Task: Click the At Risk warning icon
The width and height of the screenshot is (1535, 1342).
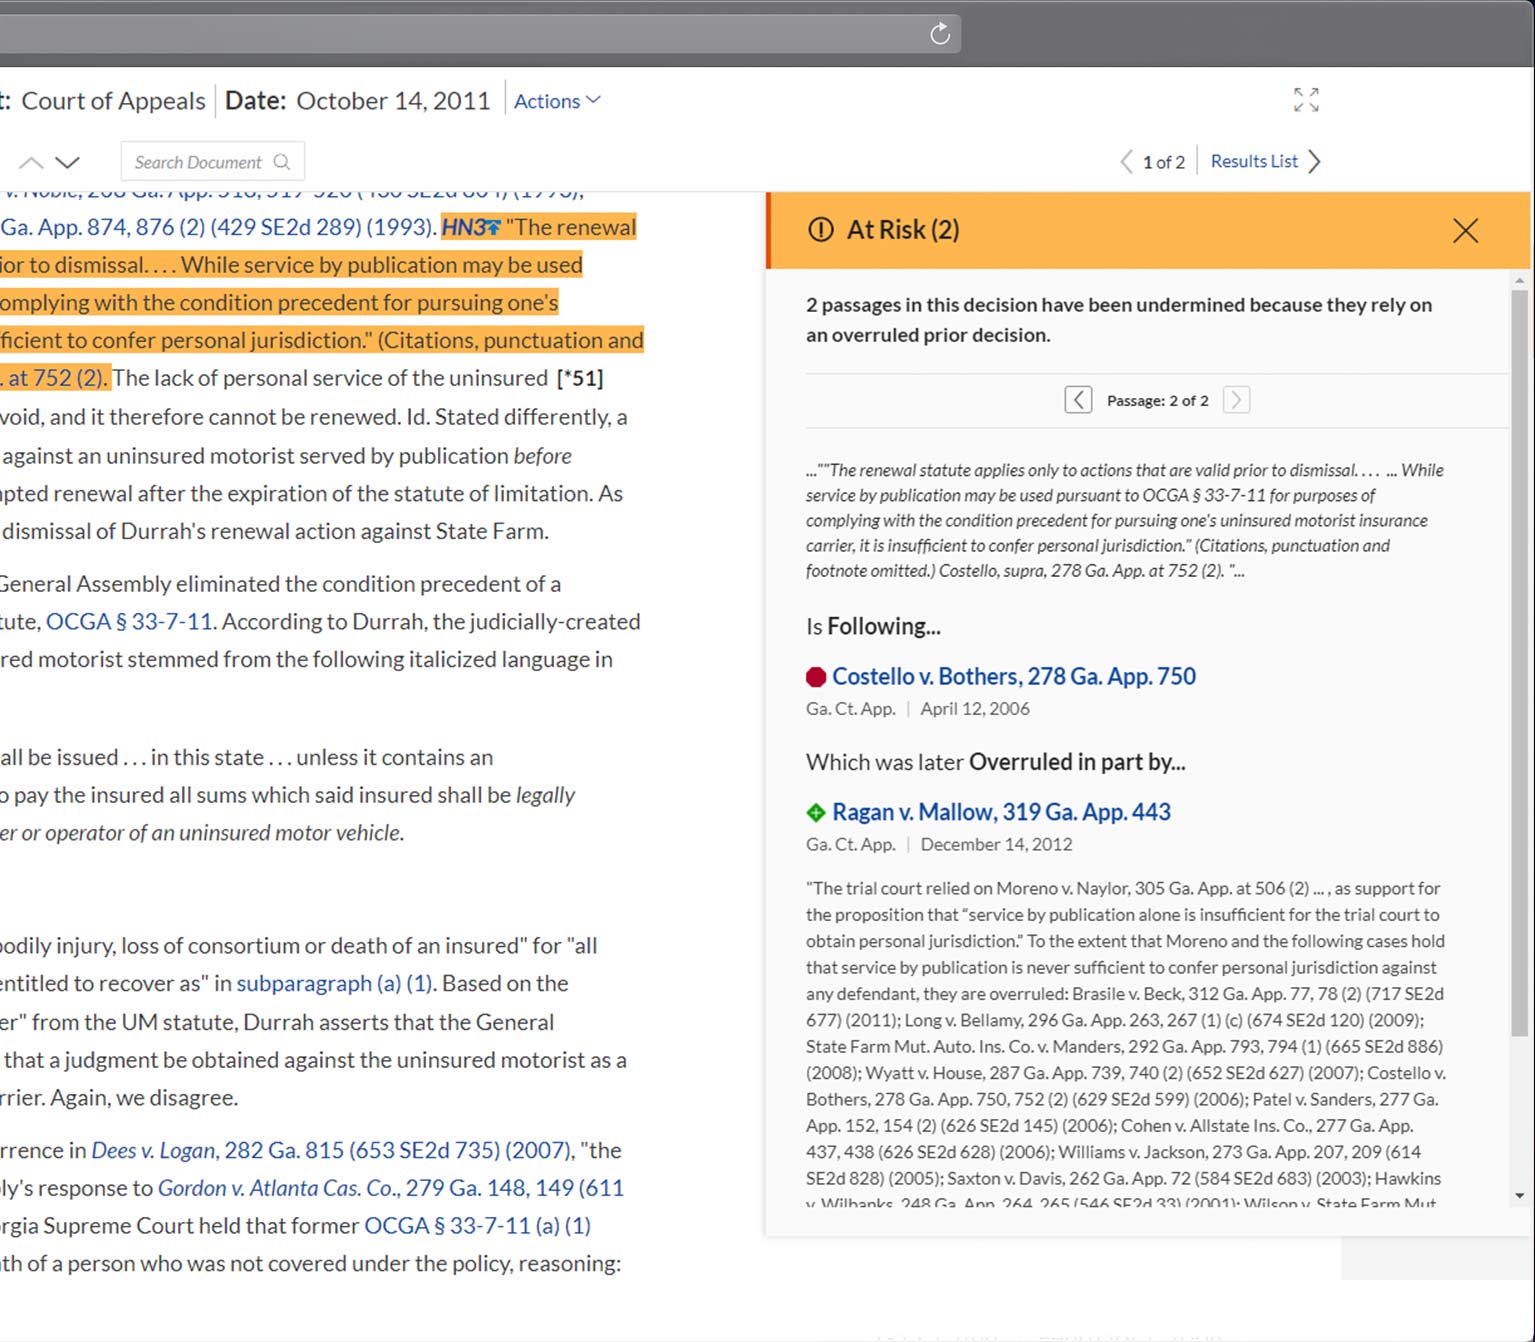Action: coord(820,230)
